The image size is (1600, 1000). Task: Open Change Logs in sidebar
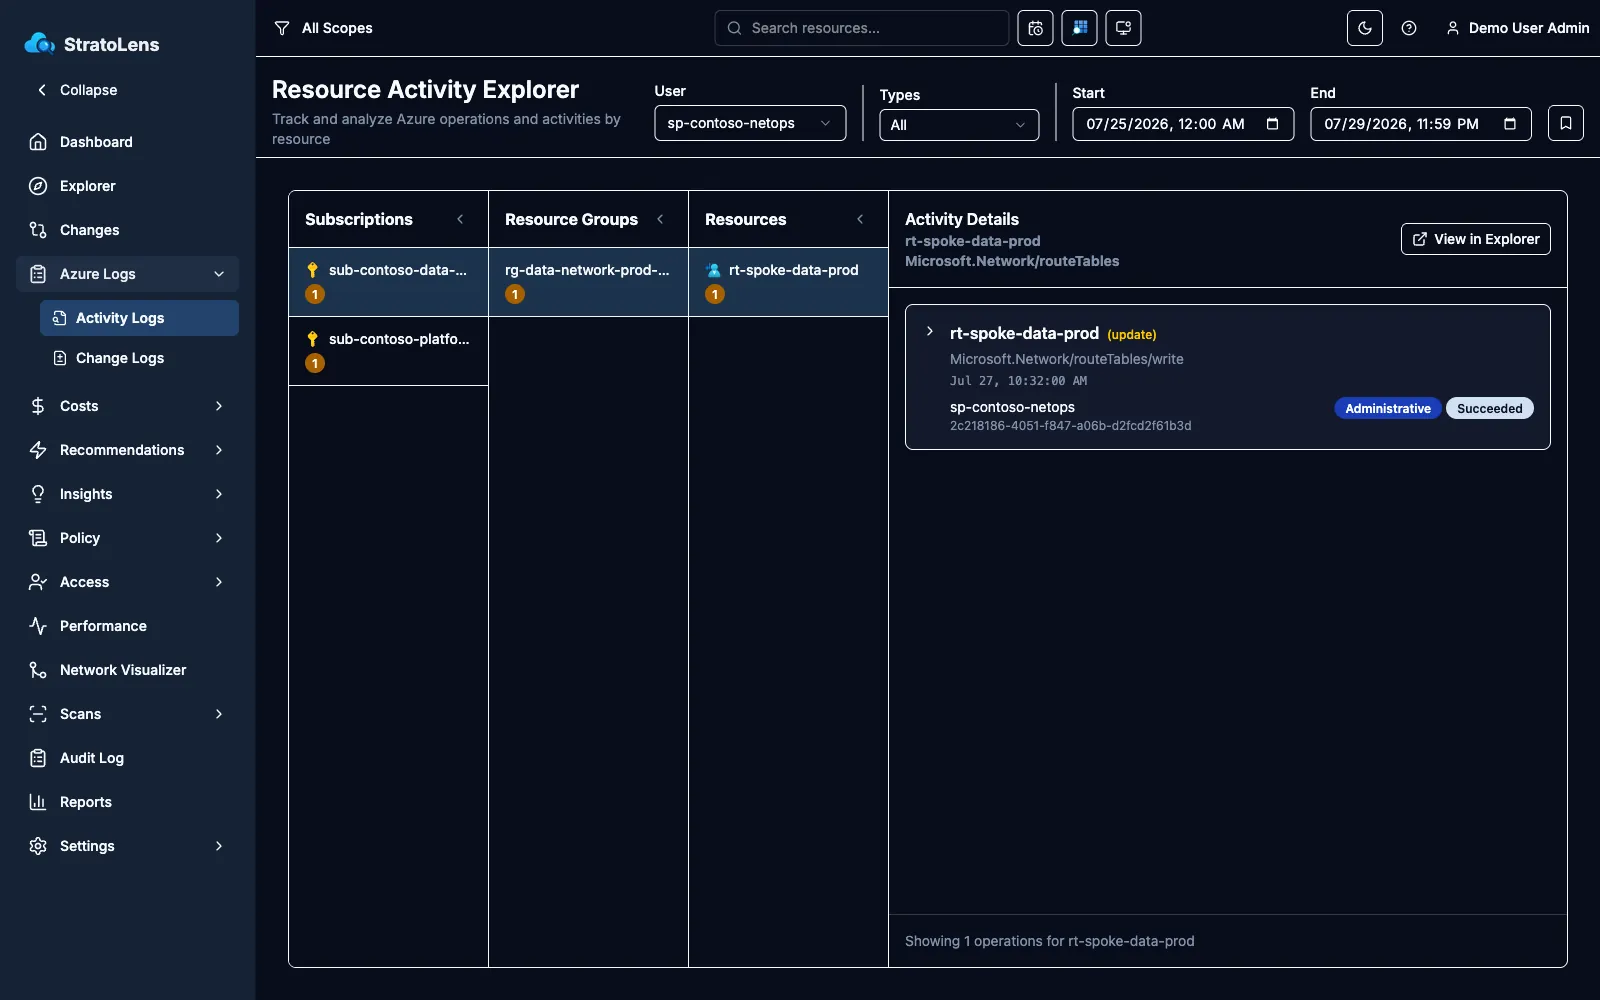click(139, 358)
